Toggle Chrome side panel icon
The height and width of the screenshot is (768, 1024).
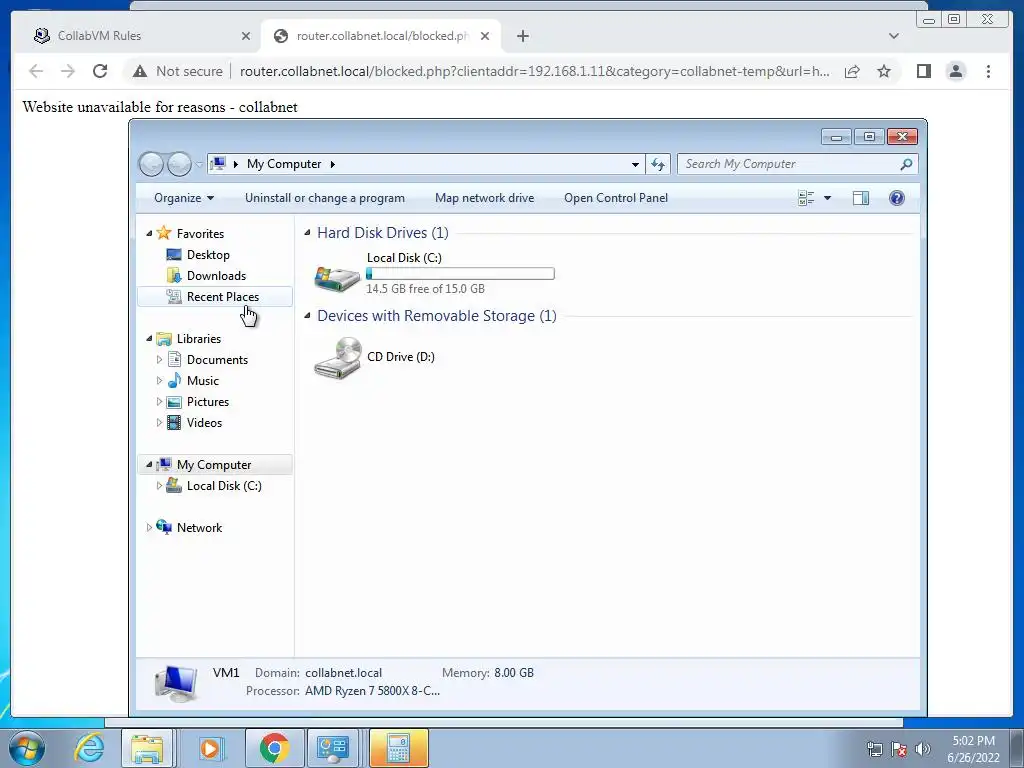(x=923, y=71)
